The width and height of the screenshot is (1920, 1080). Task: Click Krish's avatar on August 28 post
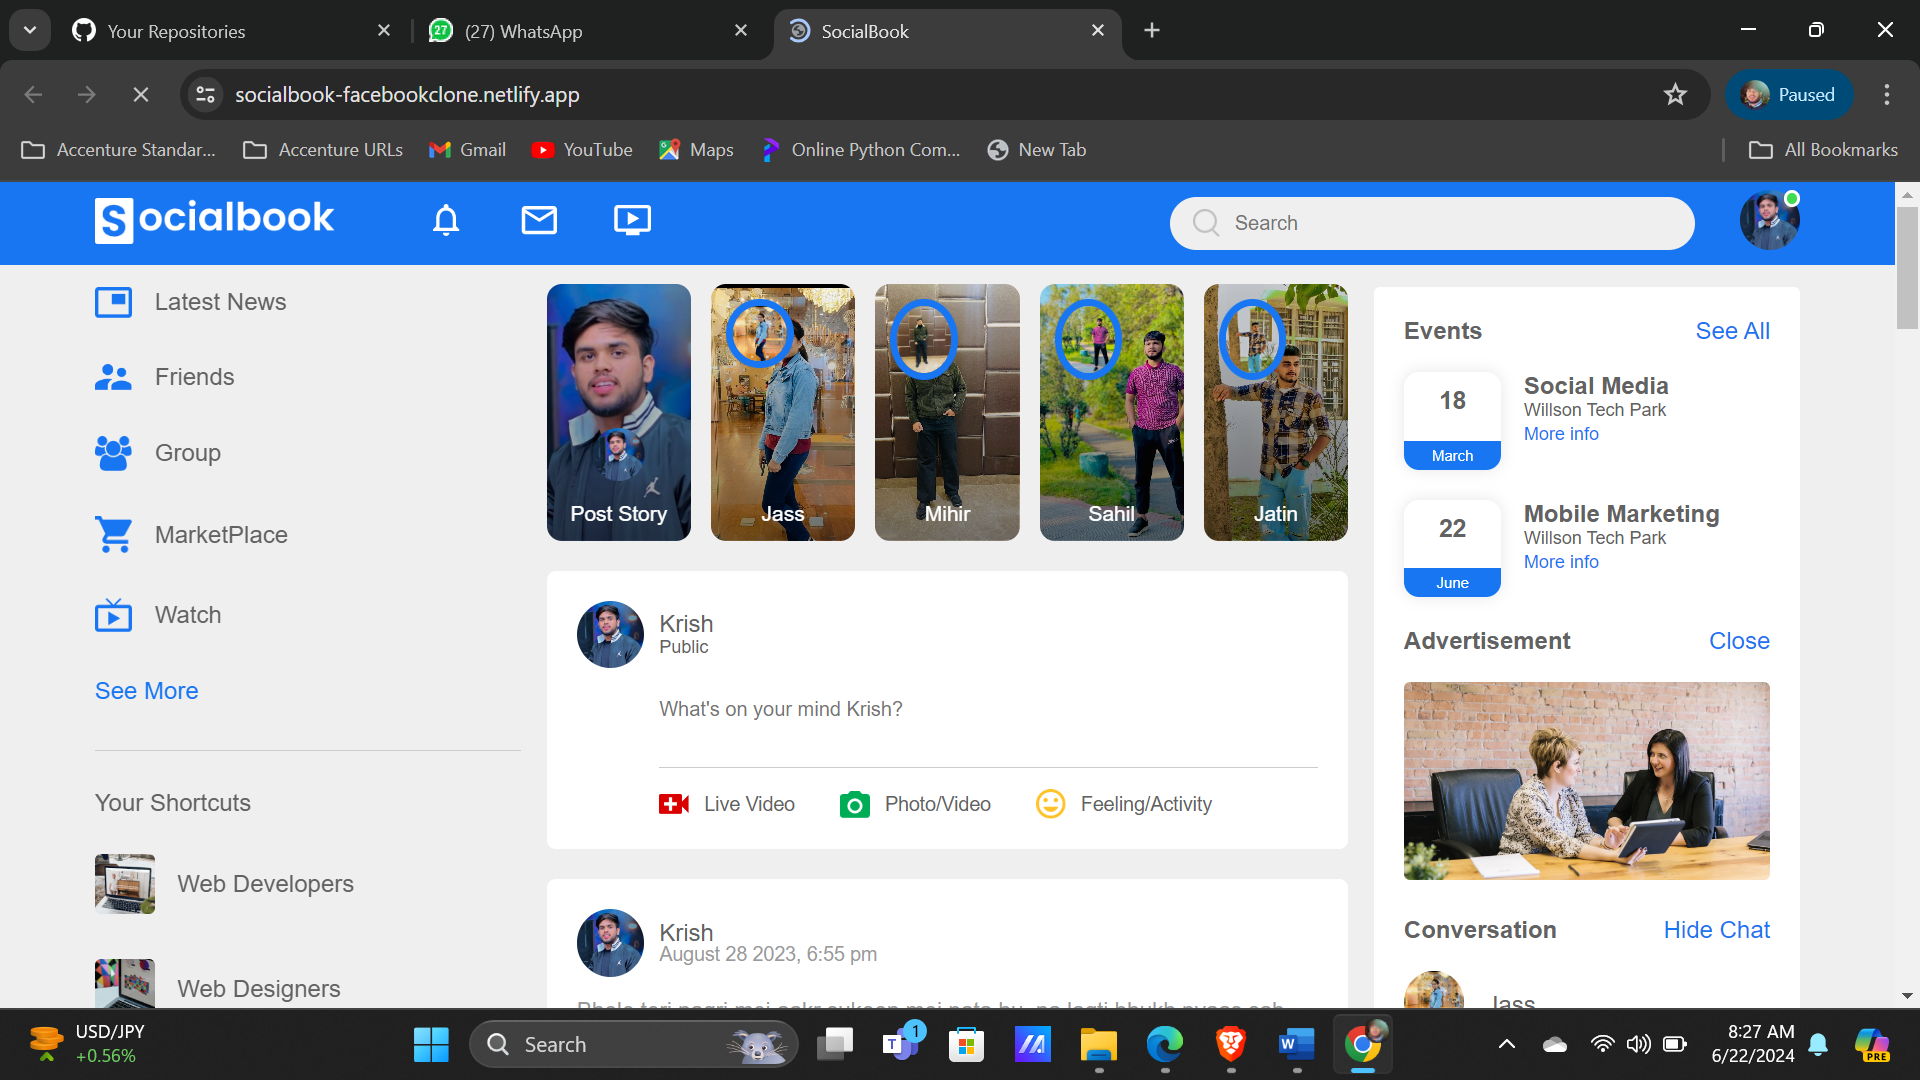coord(610,943)
